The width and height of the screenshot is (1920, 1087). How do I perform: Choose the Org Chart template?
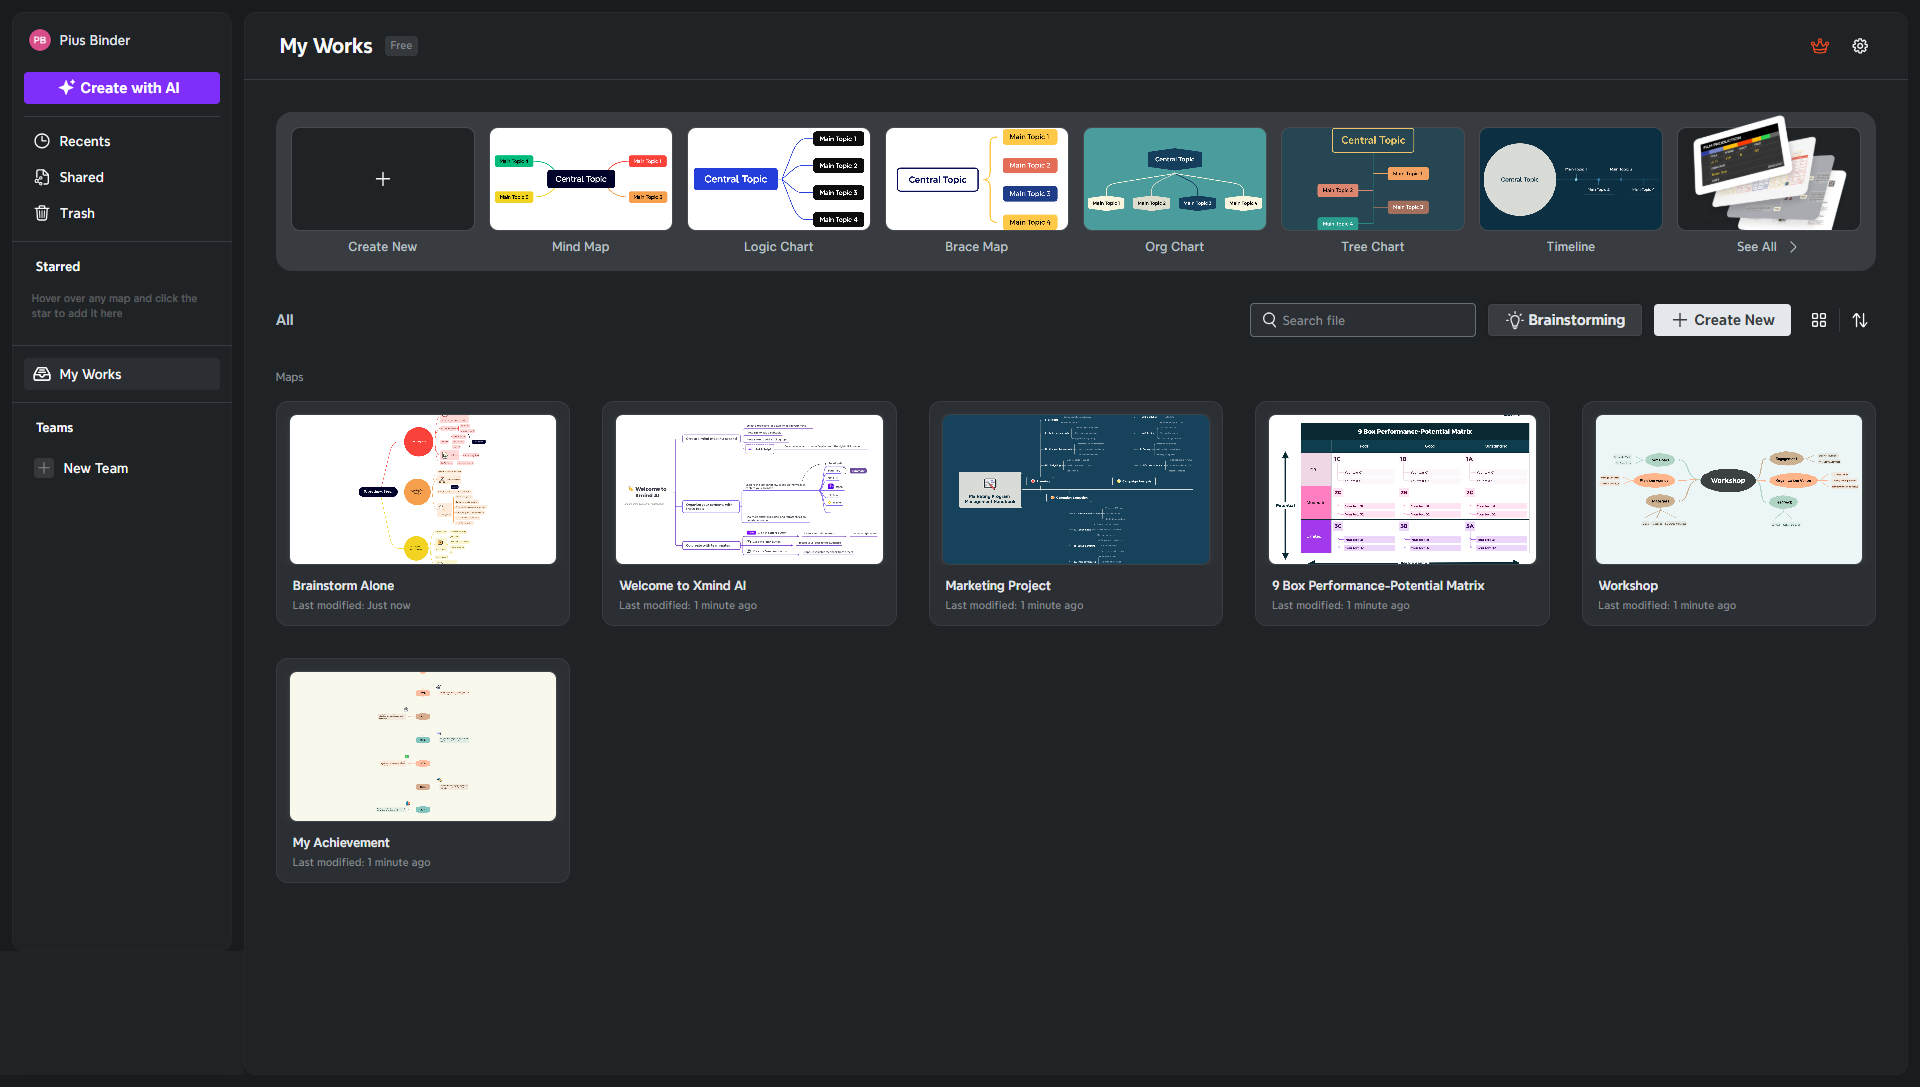(1174, 179)
